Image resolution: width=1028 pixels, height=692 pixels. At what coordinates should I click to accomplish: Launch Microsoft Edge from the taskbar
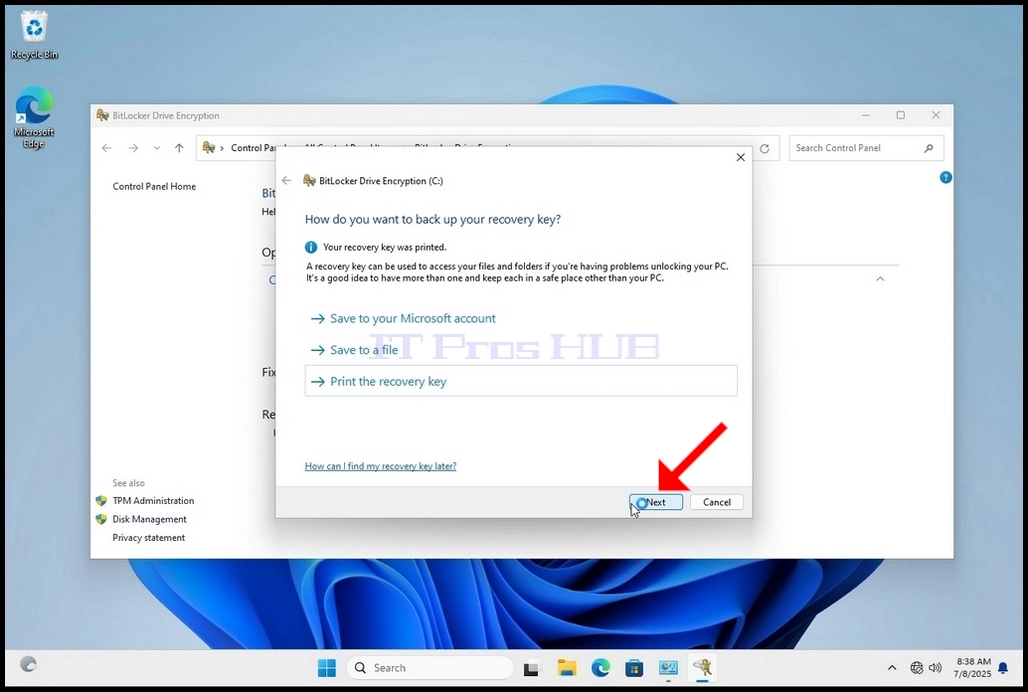click(x=601, y=668)
